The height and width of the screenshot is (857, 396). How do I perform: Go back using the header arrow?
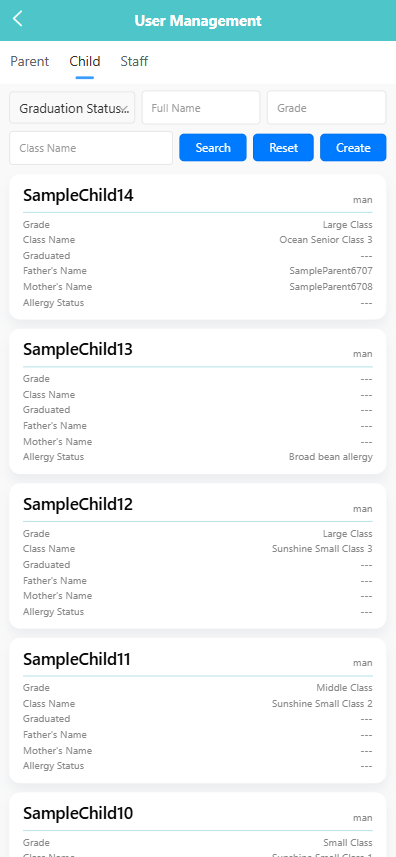pos(18,19)
